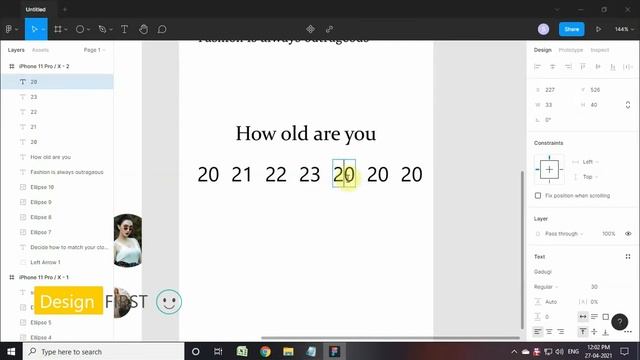Screen dimensions: 640x360
Task: Select the Move tool
Action: tap(34, 29)
